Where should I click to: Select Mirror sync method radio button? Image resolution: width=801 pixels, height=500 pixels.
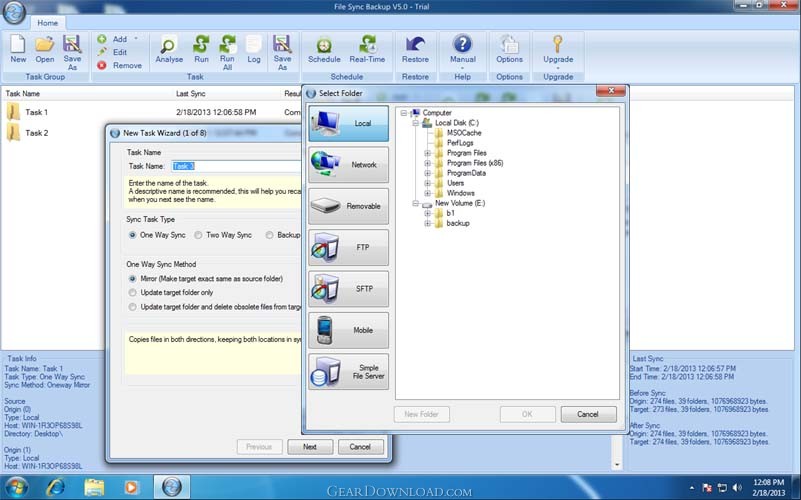click(x=133, y=279)
